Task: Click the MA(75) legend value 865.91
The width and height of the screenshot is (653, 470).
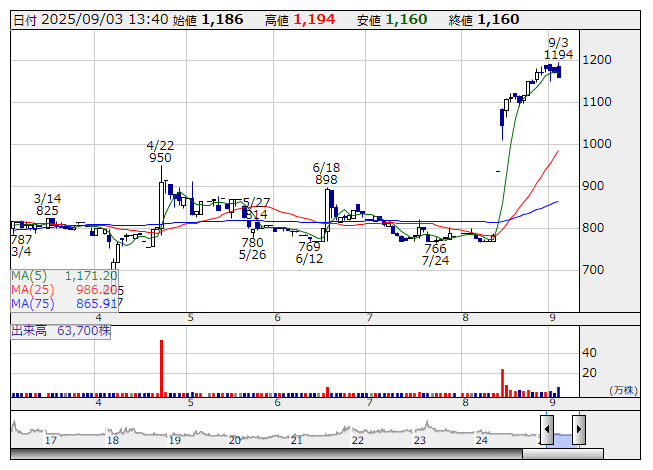Action: coord(96,304)
